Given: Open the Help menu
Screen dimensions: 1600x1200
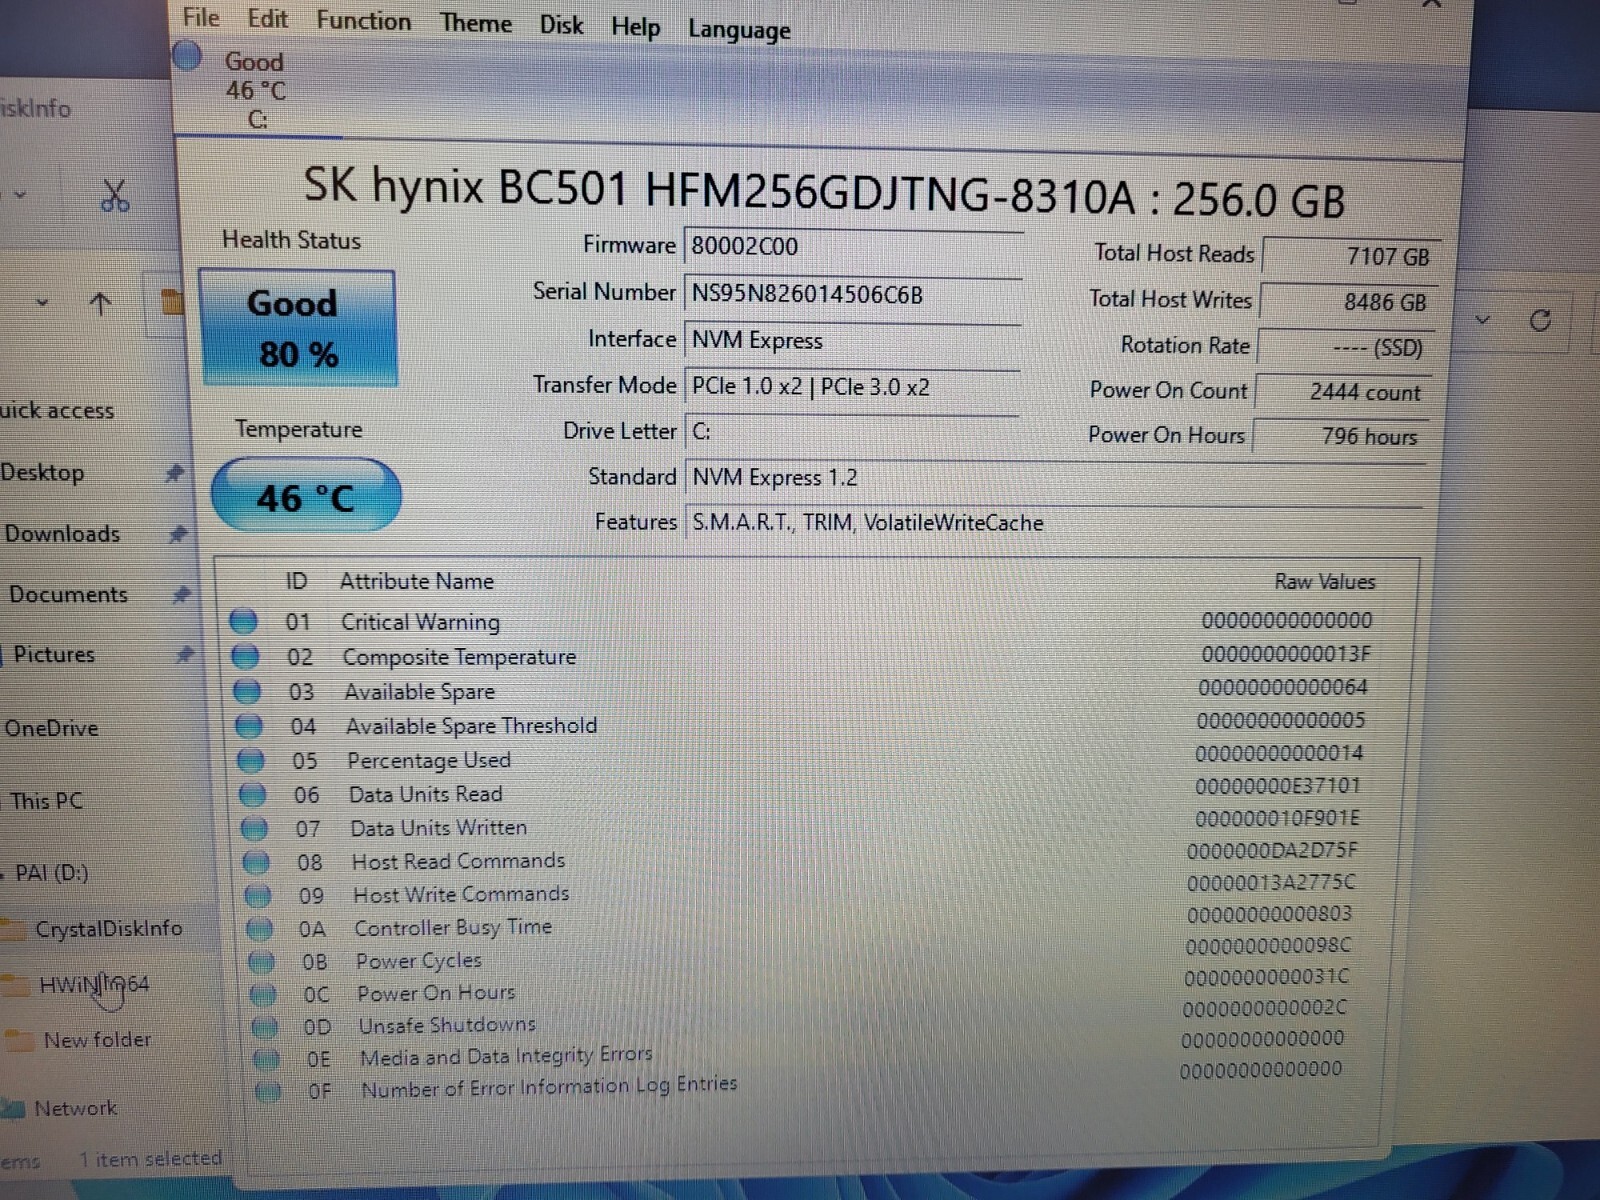Looking at the screenshot, I should pyautogui.click(x=635, y=27).
